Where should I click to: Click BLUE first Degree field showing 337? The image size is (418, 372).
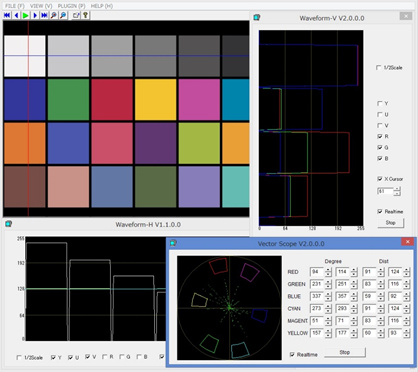(316, 296)
